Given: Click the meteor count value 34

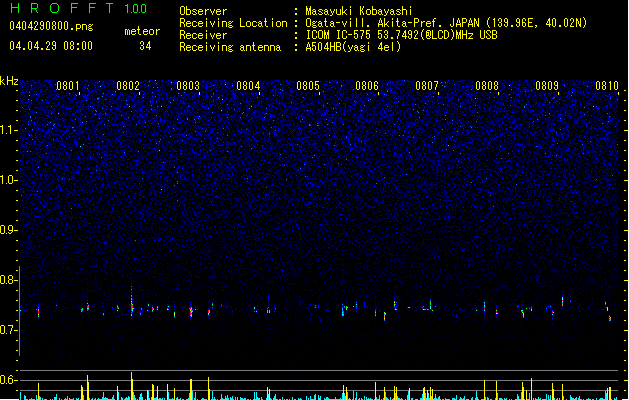Looking at the screenshot, I should [x=145, y=46].
